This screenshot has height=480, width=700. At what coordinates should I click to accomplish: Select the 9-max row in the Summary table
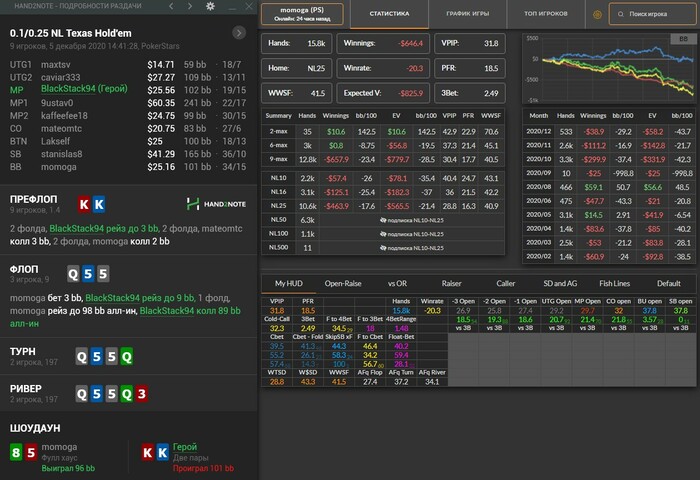click(383, 159)
